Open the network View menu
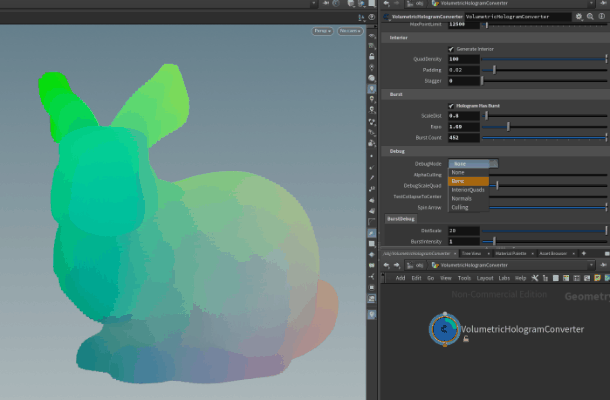 pos(445,278)
